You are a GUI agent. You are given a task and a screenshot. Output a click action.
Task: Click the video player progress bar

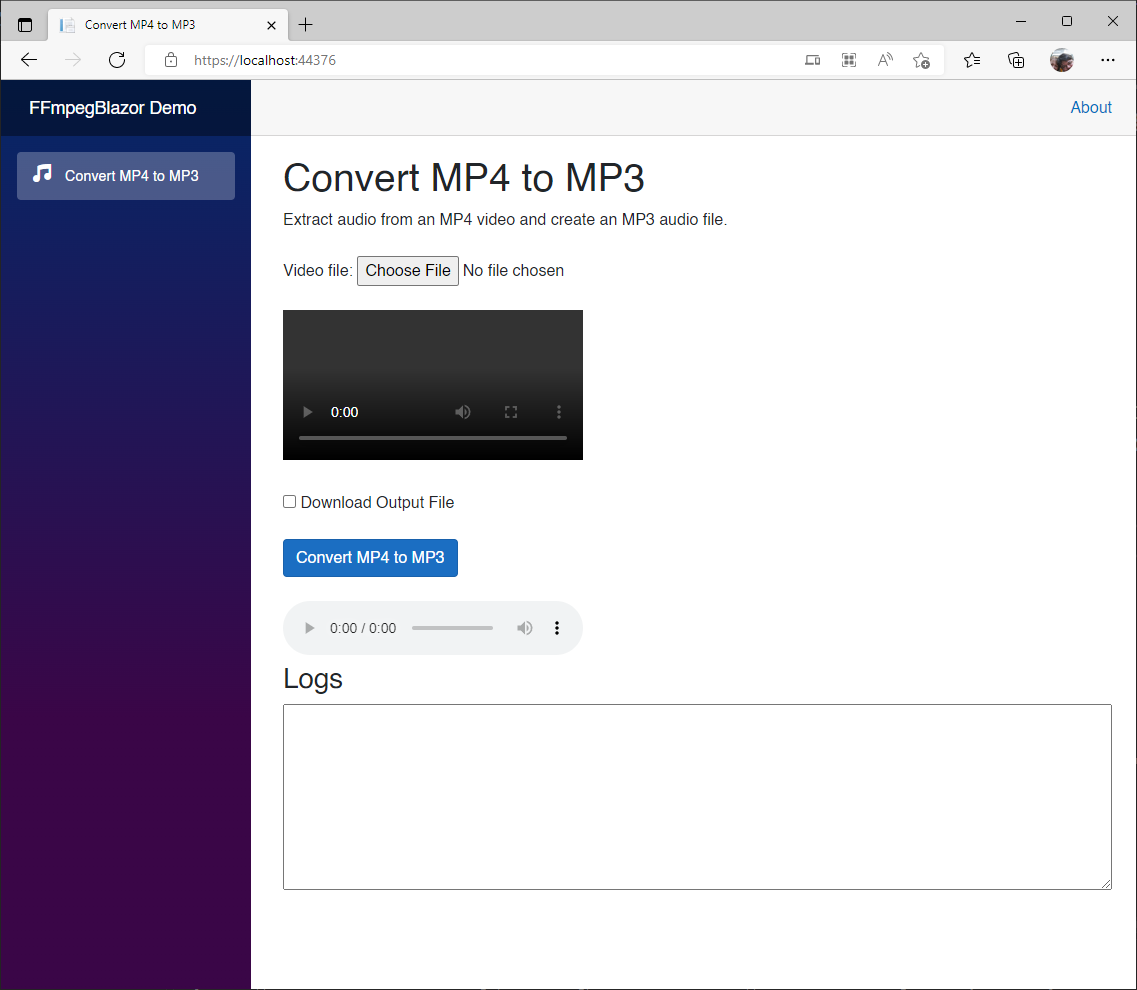click(433, 438)
